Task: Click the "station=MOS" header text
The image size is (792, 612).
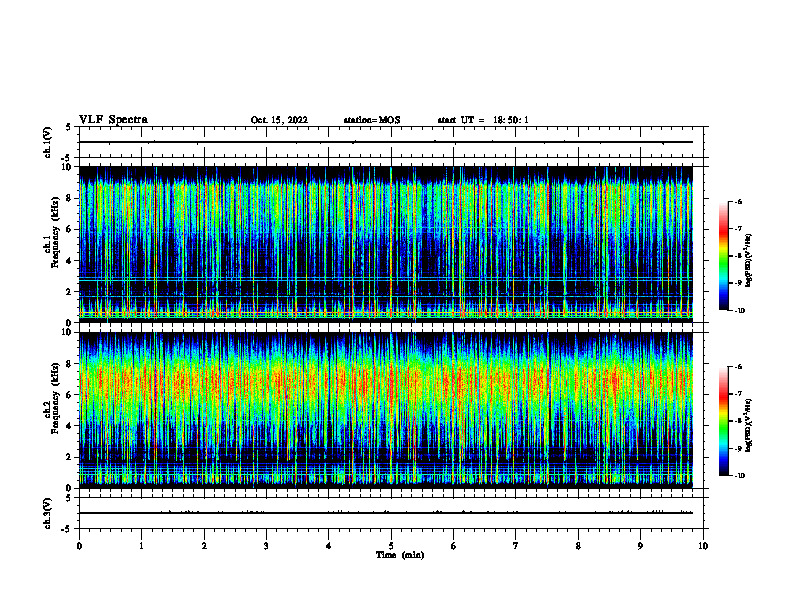Action: pyautogui.click(x=372, y=120)
